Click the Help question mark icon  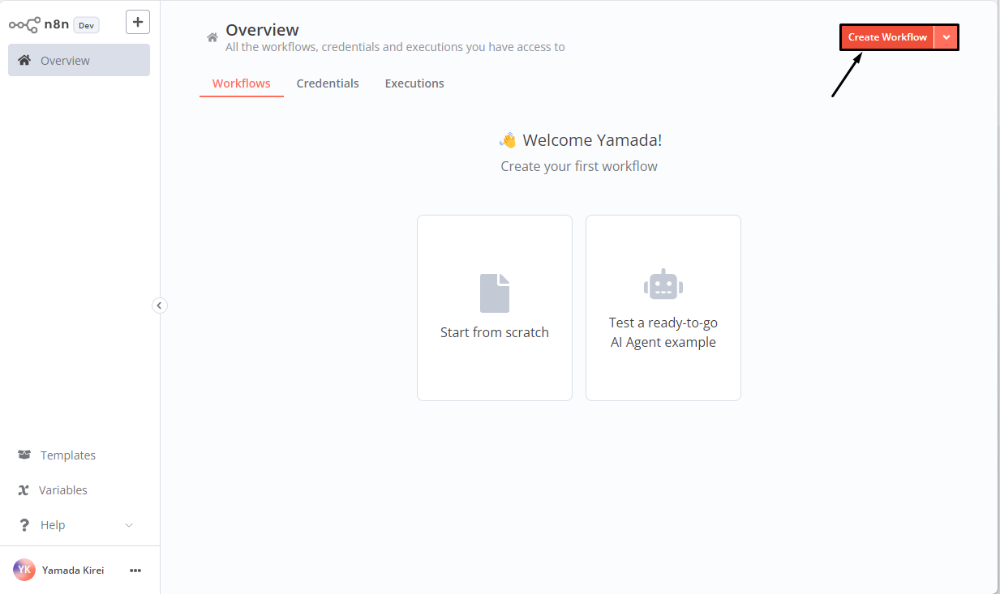pos(24,525)
